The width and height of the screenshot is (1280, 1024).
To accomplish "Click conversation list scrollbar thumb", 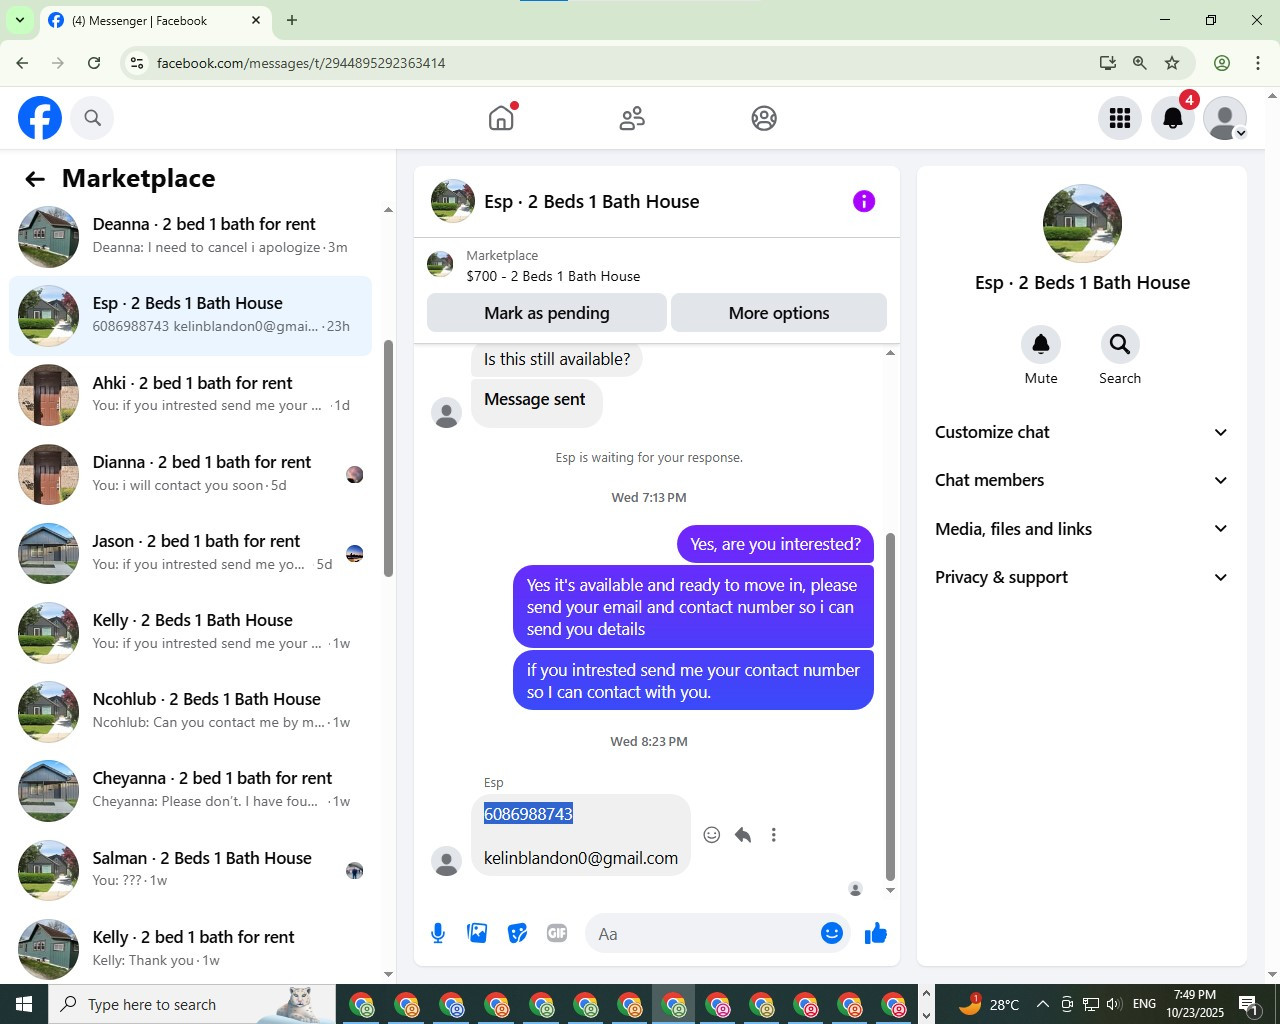I will tap(388, 458).
